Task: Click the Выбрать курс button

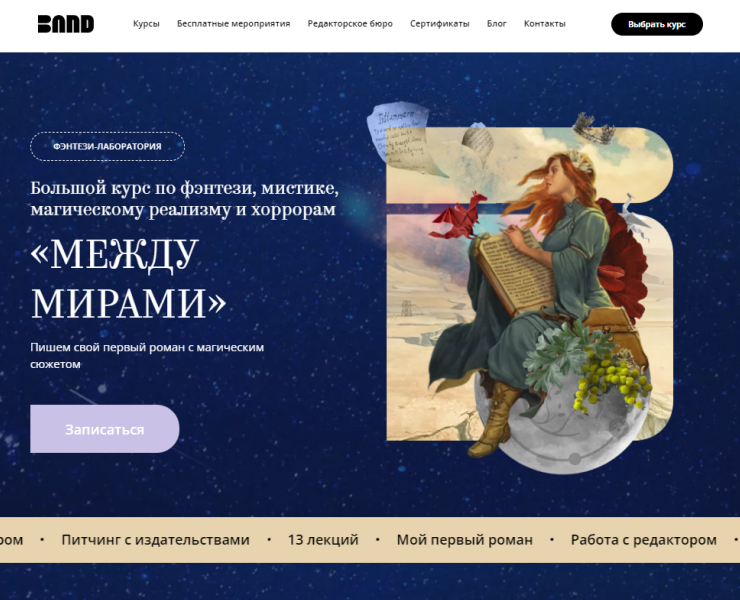Action: tap(656, 24)
